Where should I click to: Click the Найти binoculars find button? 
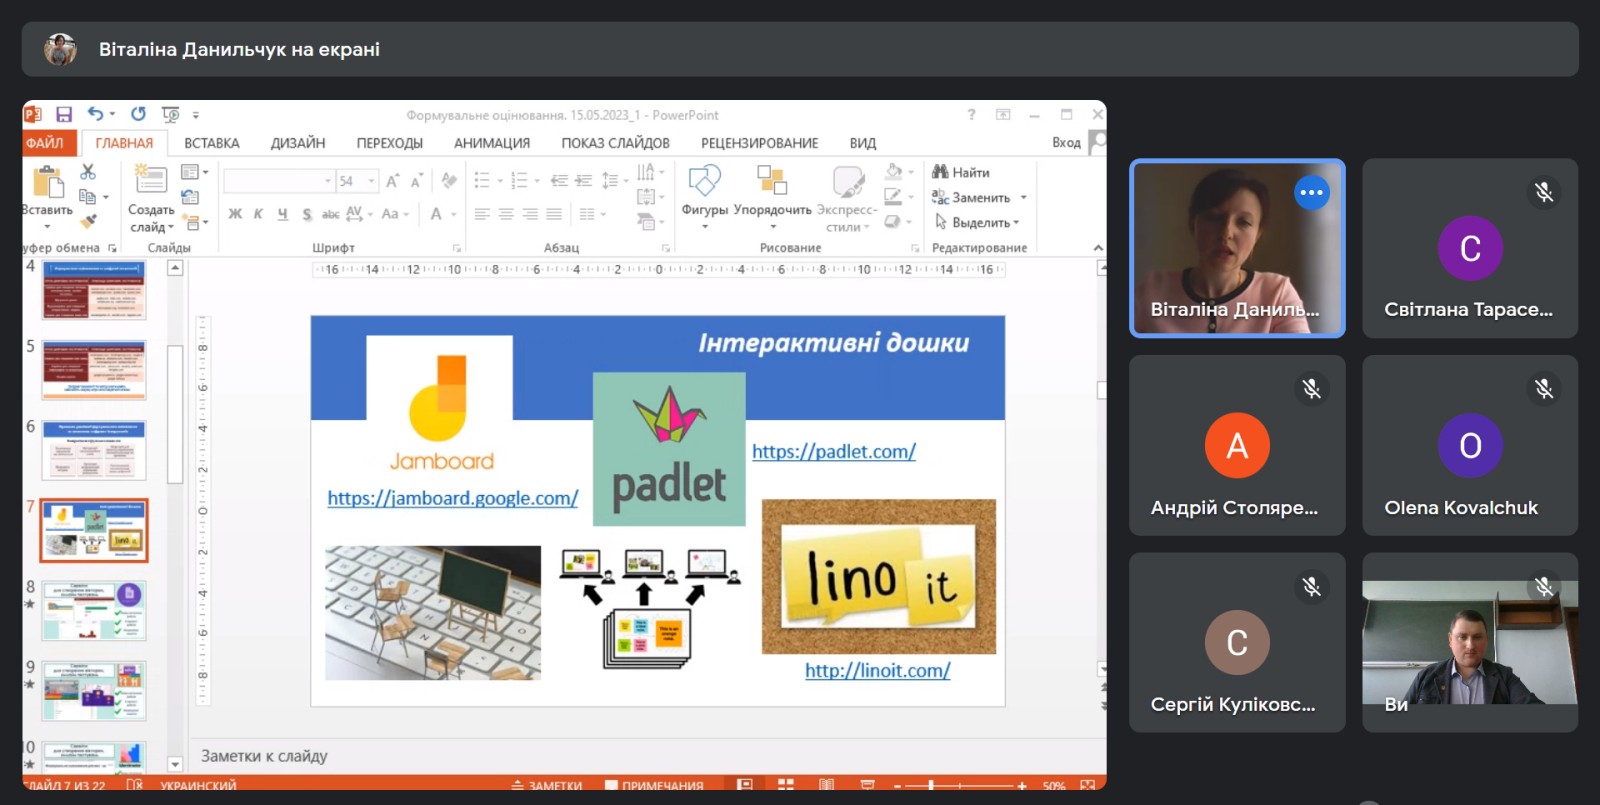(x=961, y=172)
